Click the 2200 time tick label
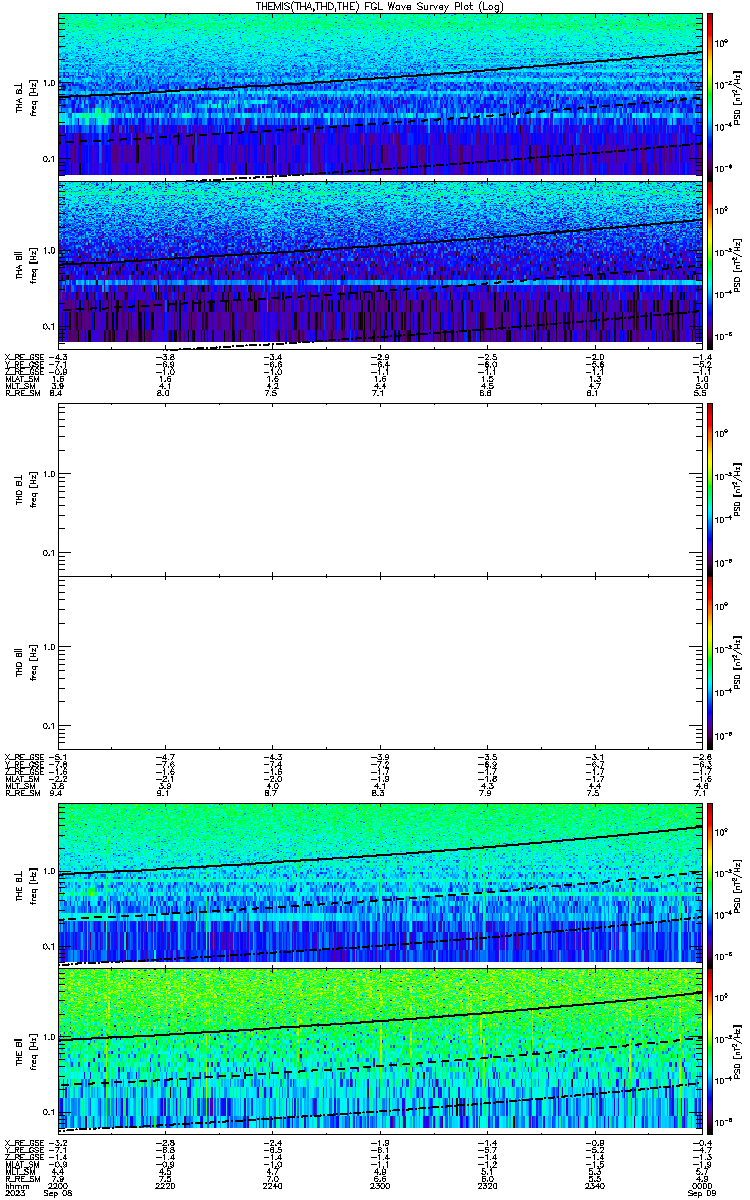Screen dimensions: 750x1200 click(59, 1185)
